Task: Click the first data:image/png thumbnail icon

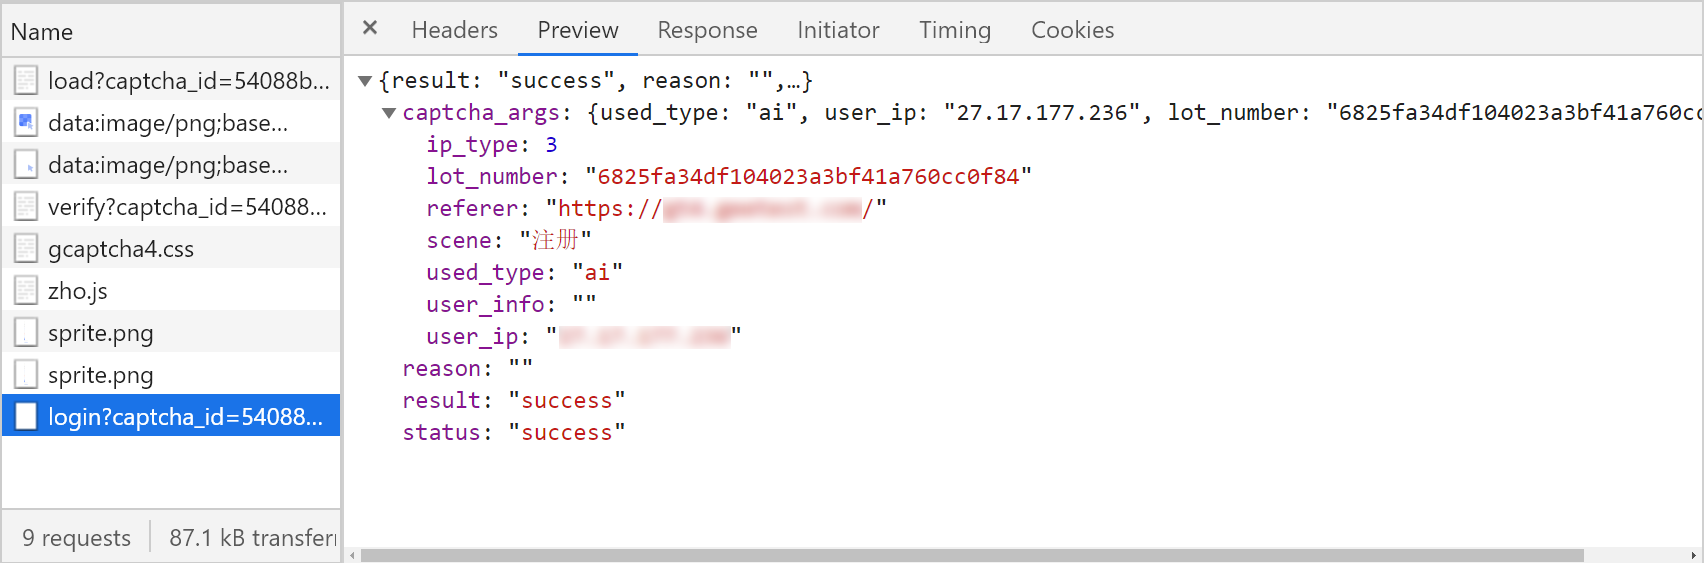Action: [26, 123]
